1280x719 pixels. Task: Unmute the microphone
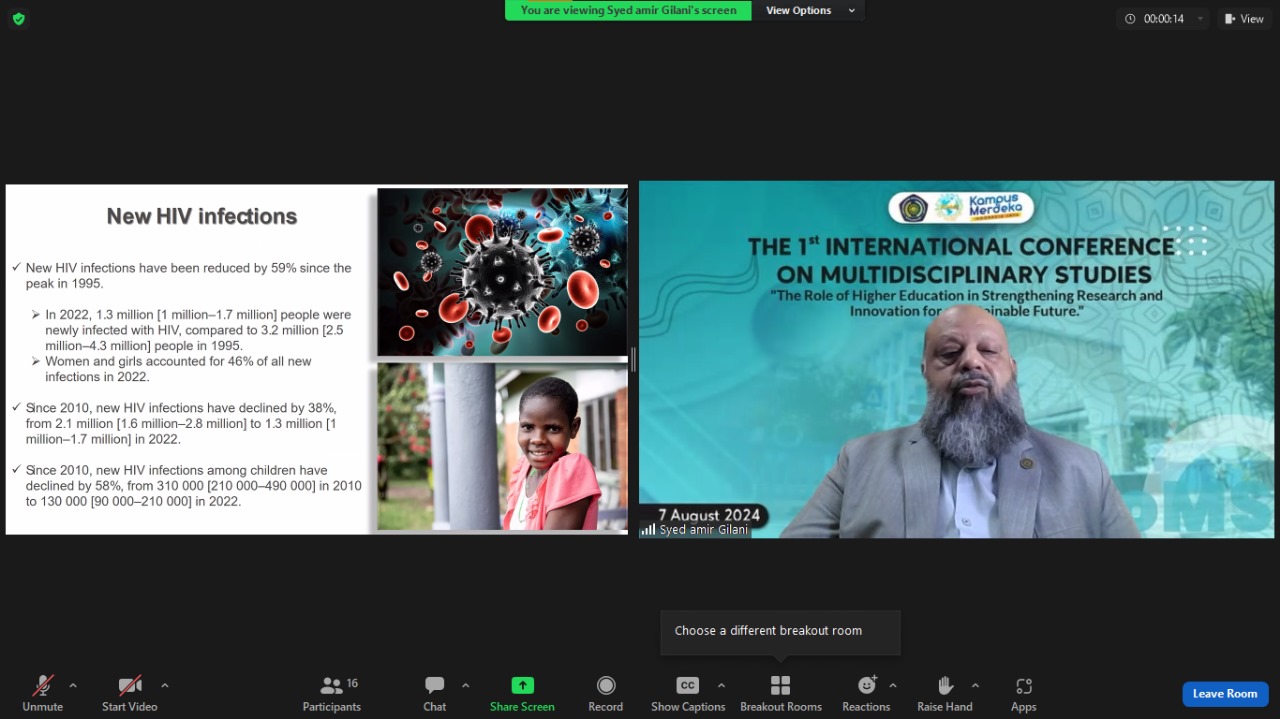pos(42,693)
